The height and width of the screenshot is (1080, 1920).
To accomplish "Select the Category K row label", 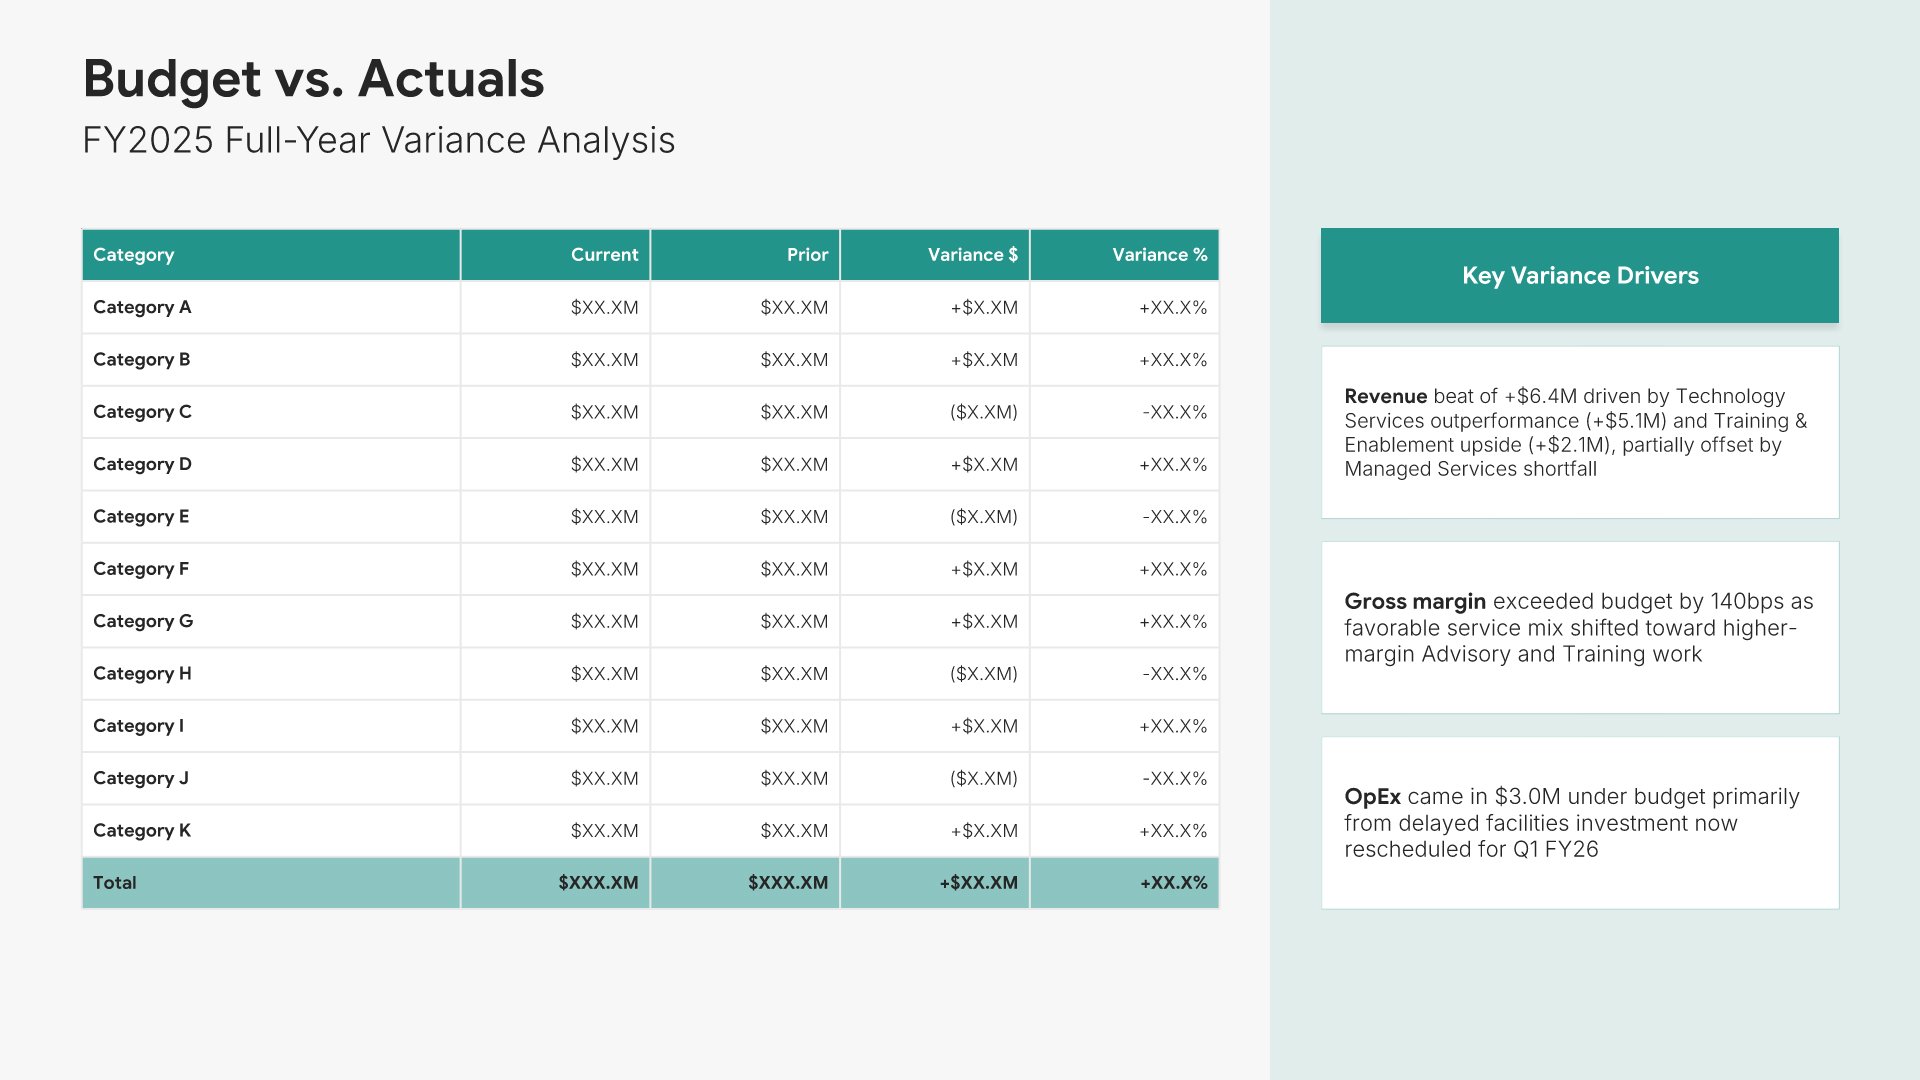I will (x=142, y=830).
